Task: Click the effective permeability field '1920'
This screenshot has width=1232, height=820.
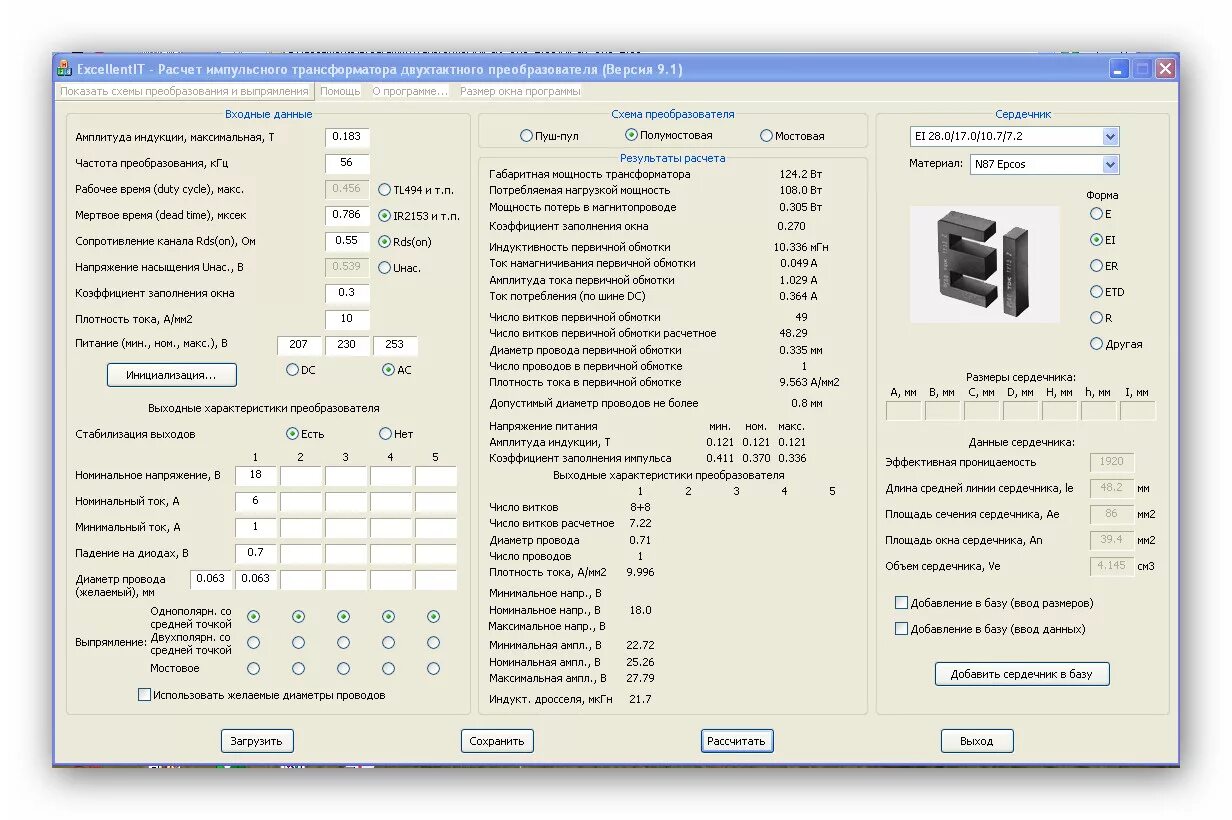Action: [1111, 462]
